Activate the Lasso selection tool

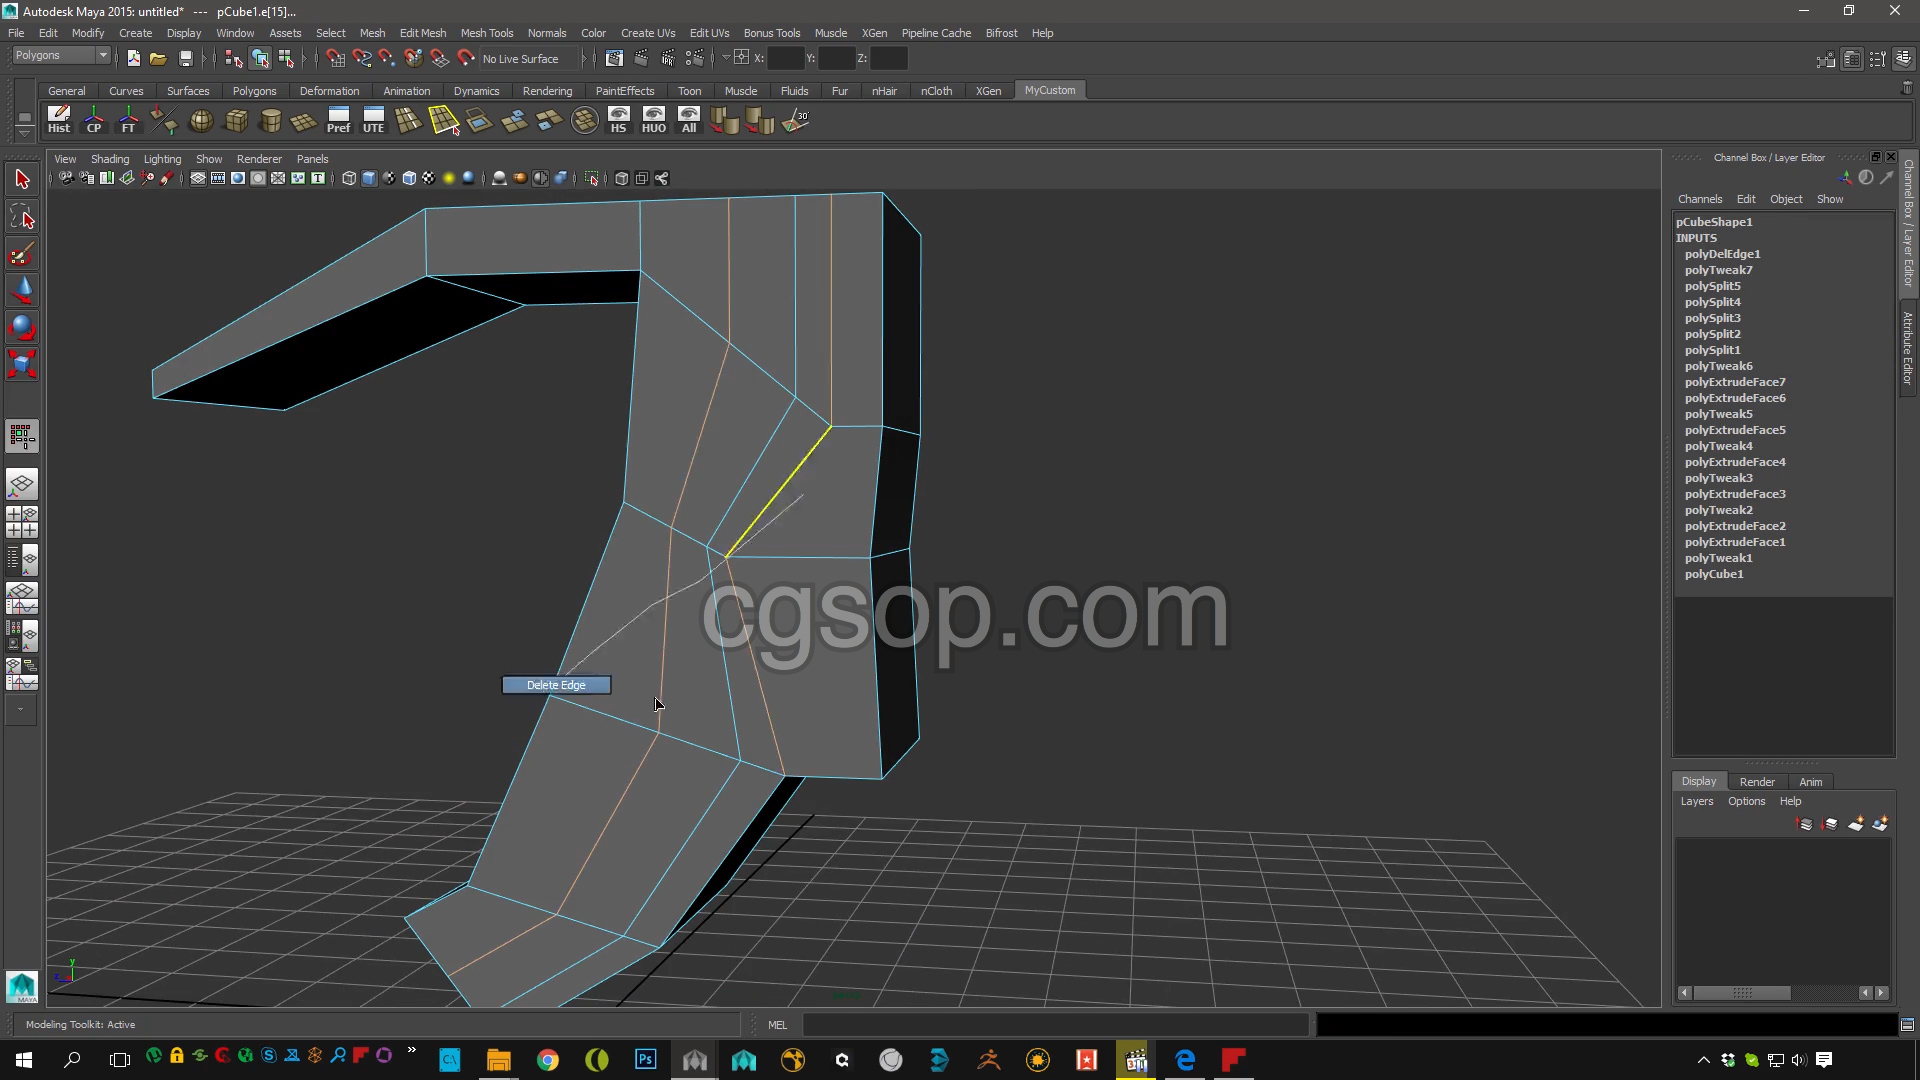(22, 217)
